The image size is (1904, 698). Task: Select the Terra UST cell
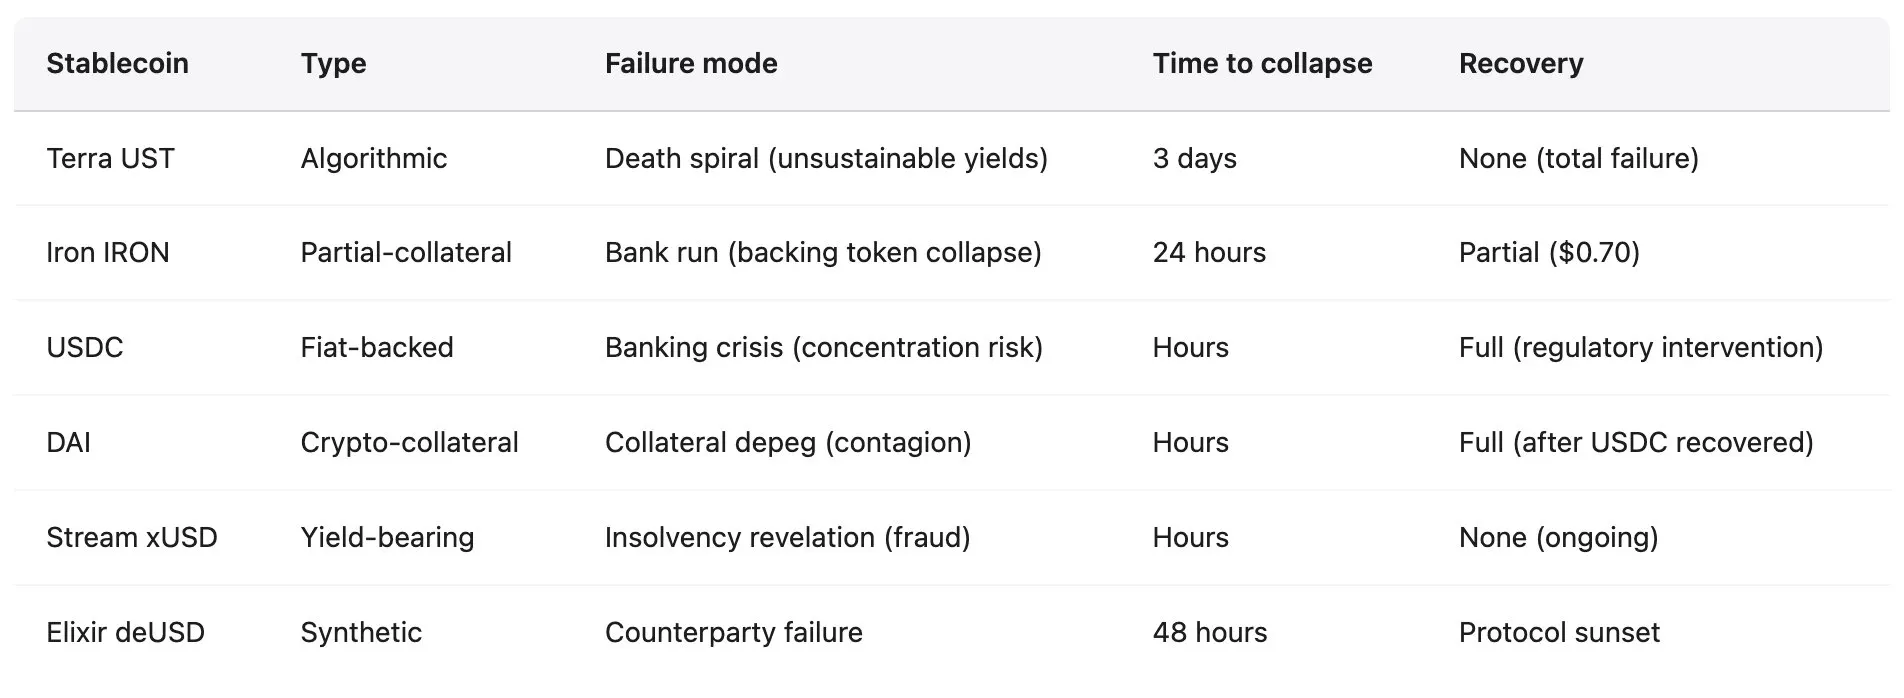[110, 158]
